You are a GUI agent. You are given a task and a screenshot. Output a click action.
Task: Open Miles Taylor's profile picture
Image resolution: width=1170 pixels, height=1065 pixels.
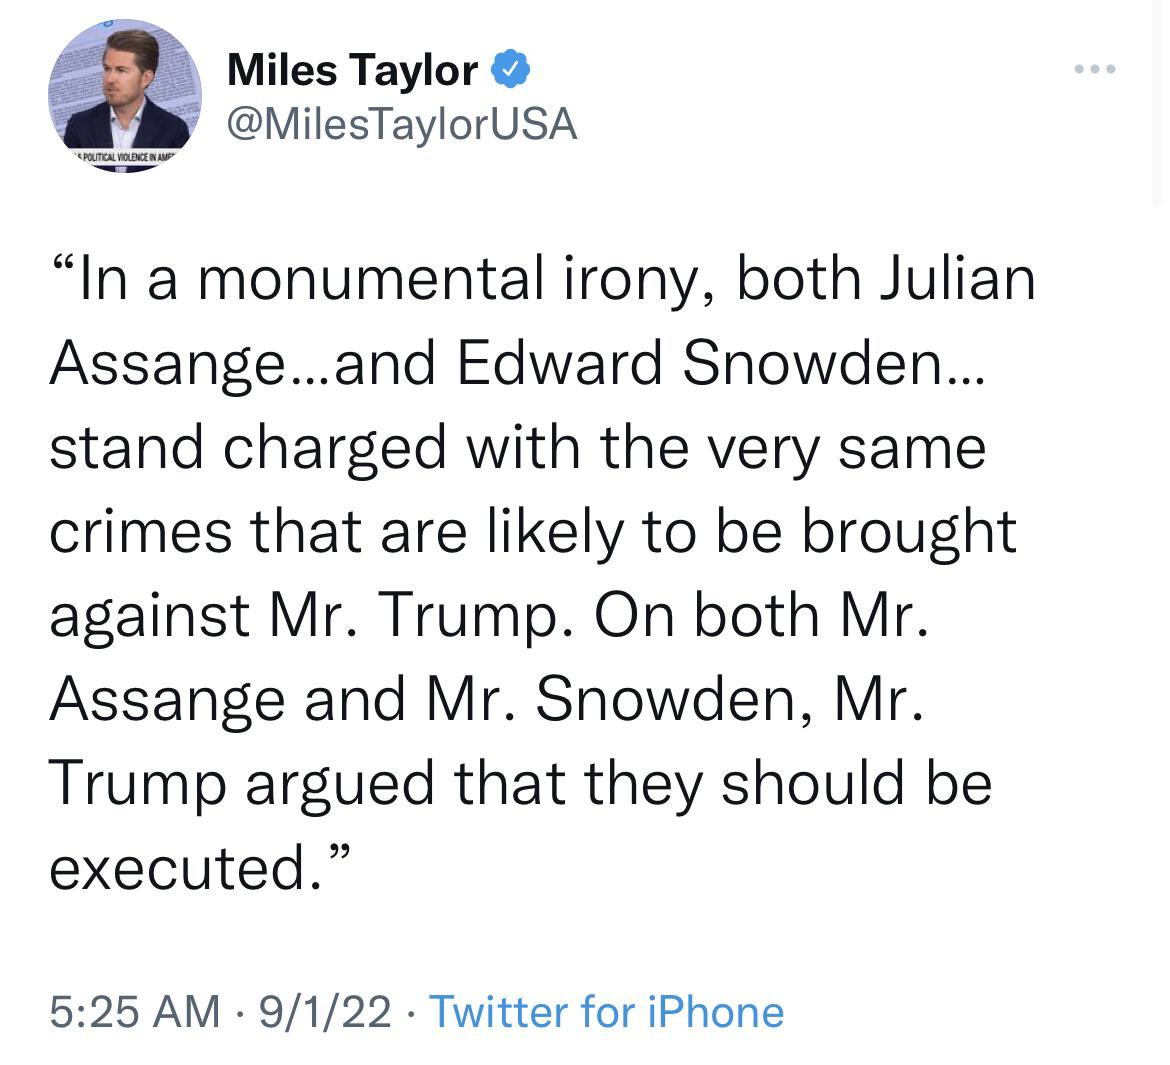click(x=124, y=96)
